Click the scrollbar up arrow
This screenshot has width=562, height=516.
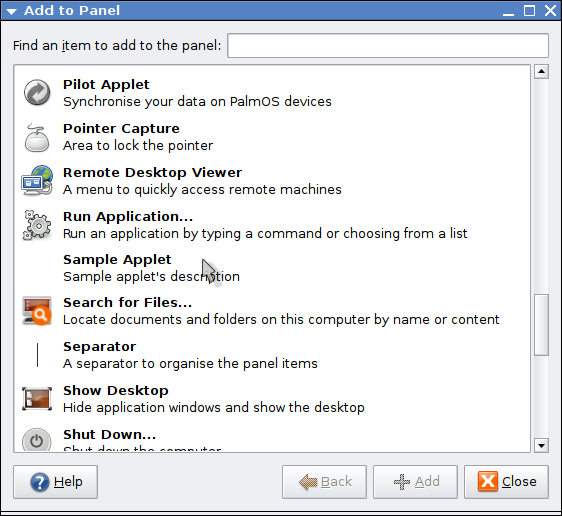[541, 72]
